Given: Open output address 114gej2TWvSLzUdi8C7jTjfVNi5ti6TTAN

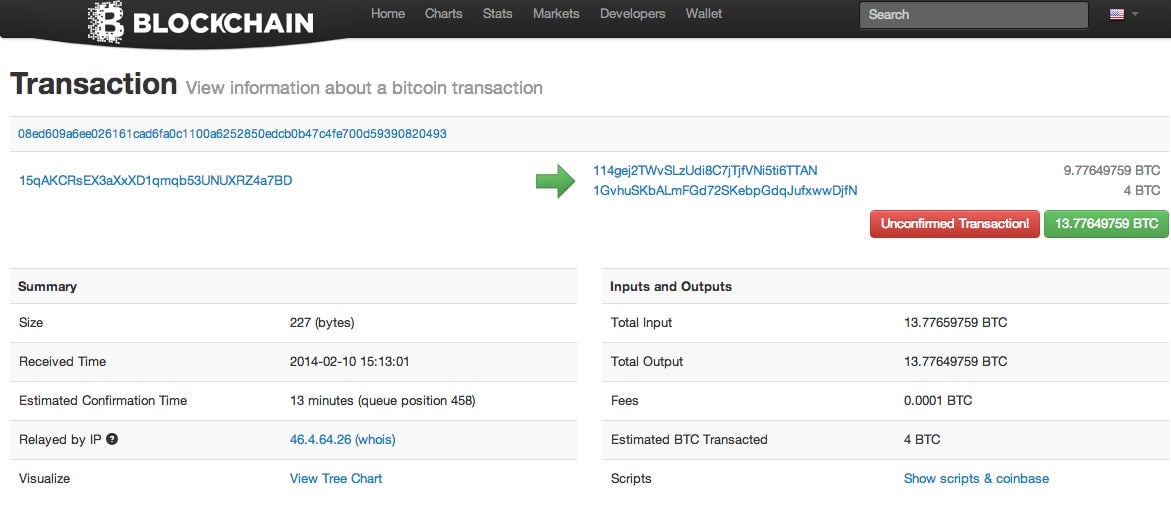Looking at the screenshot, I should coord(705,170).
